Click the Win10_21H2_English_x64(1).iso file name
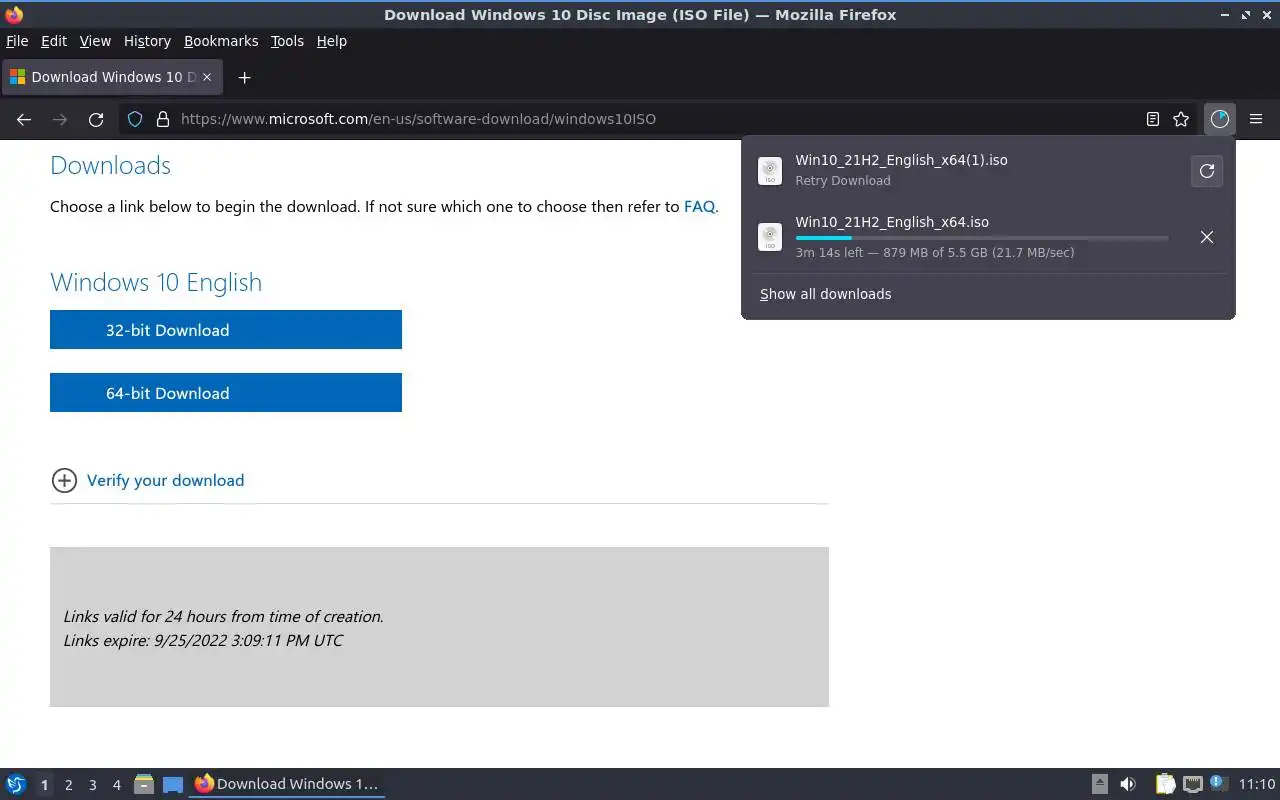This screenshot has height=800, width=1280. coord(901,160)
